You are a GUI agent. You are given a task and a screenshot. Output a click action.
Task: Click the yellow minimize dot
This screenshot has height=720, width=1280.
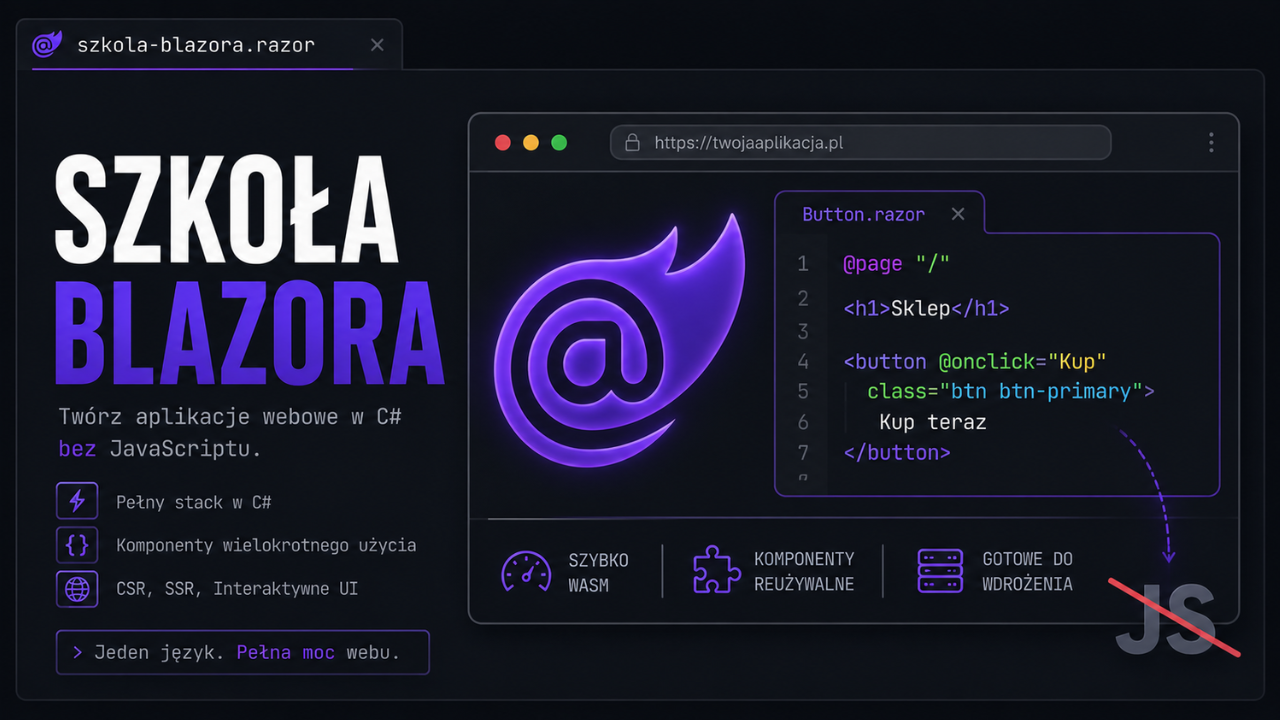pos(531,142)
